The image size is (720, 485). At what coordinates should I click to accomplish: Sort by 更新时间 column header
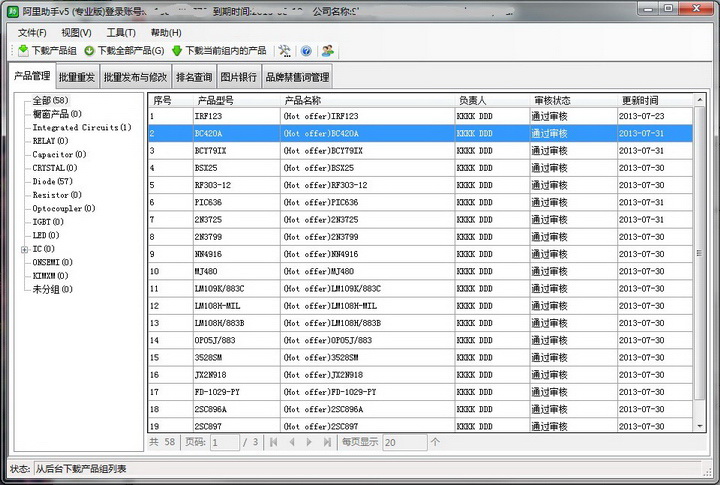click(x=640, y=100)
